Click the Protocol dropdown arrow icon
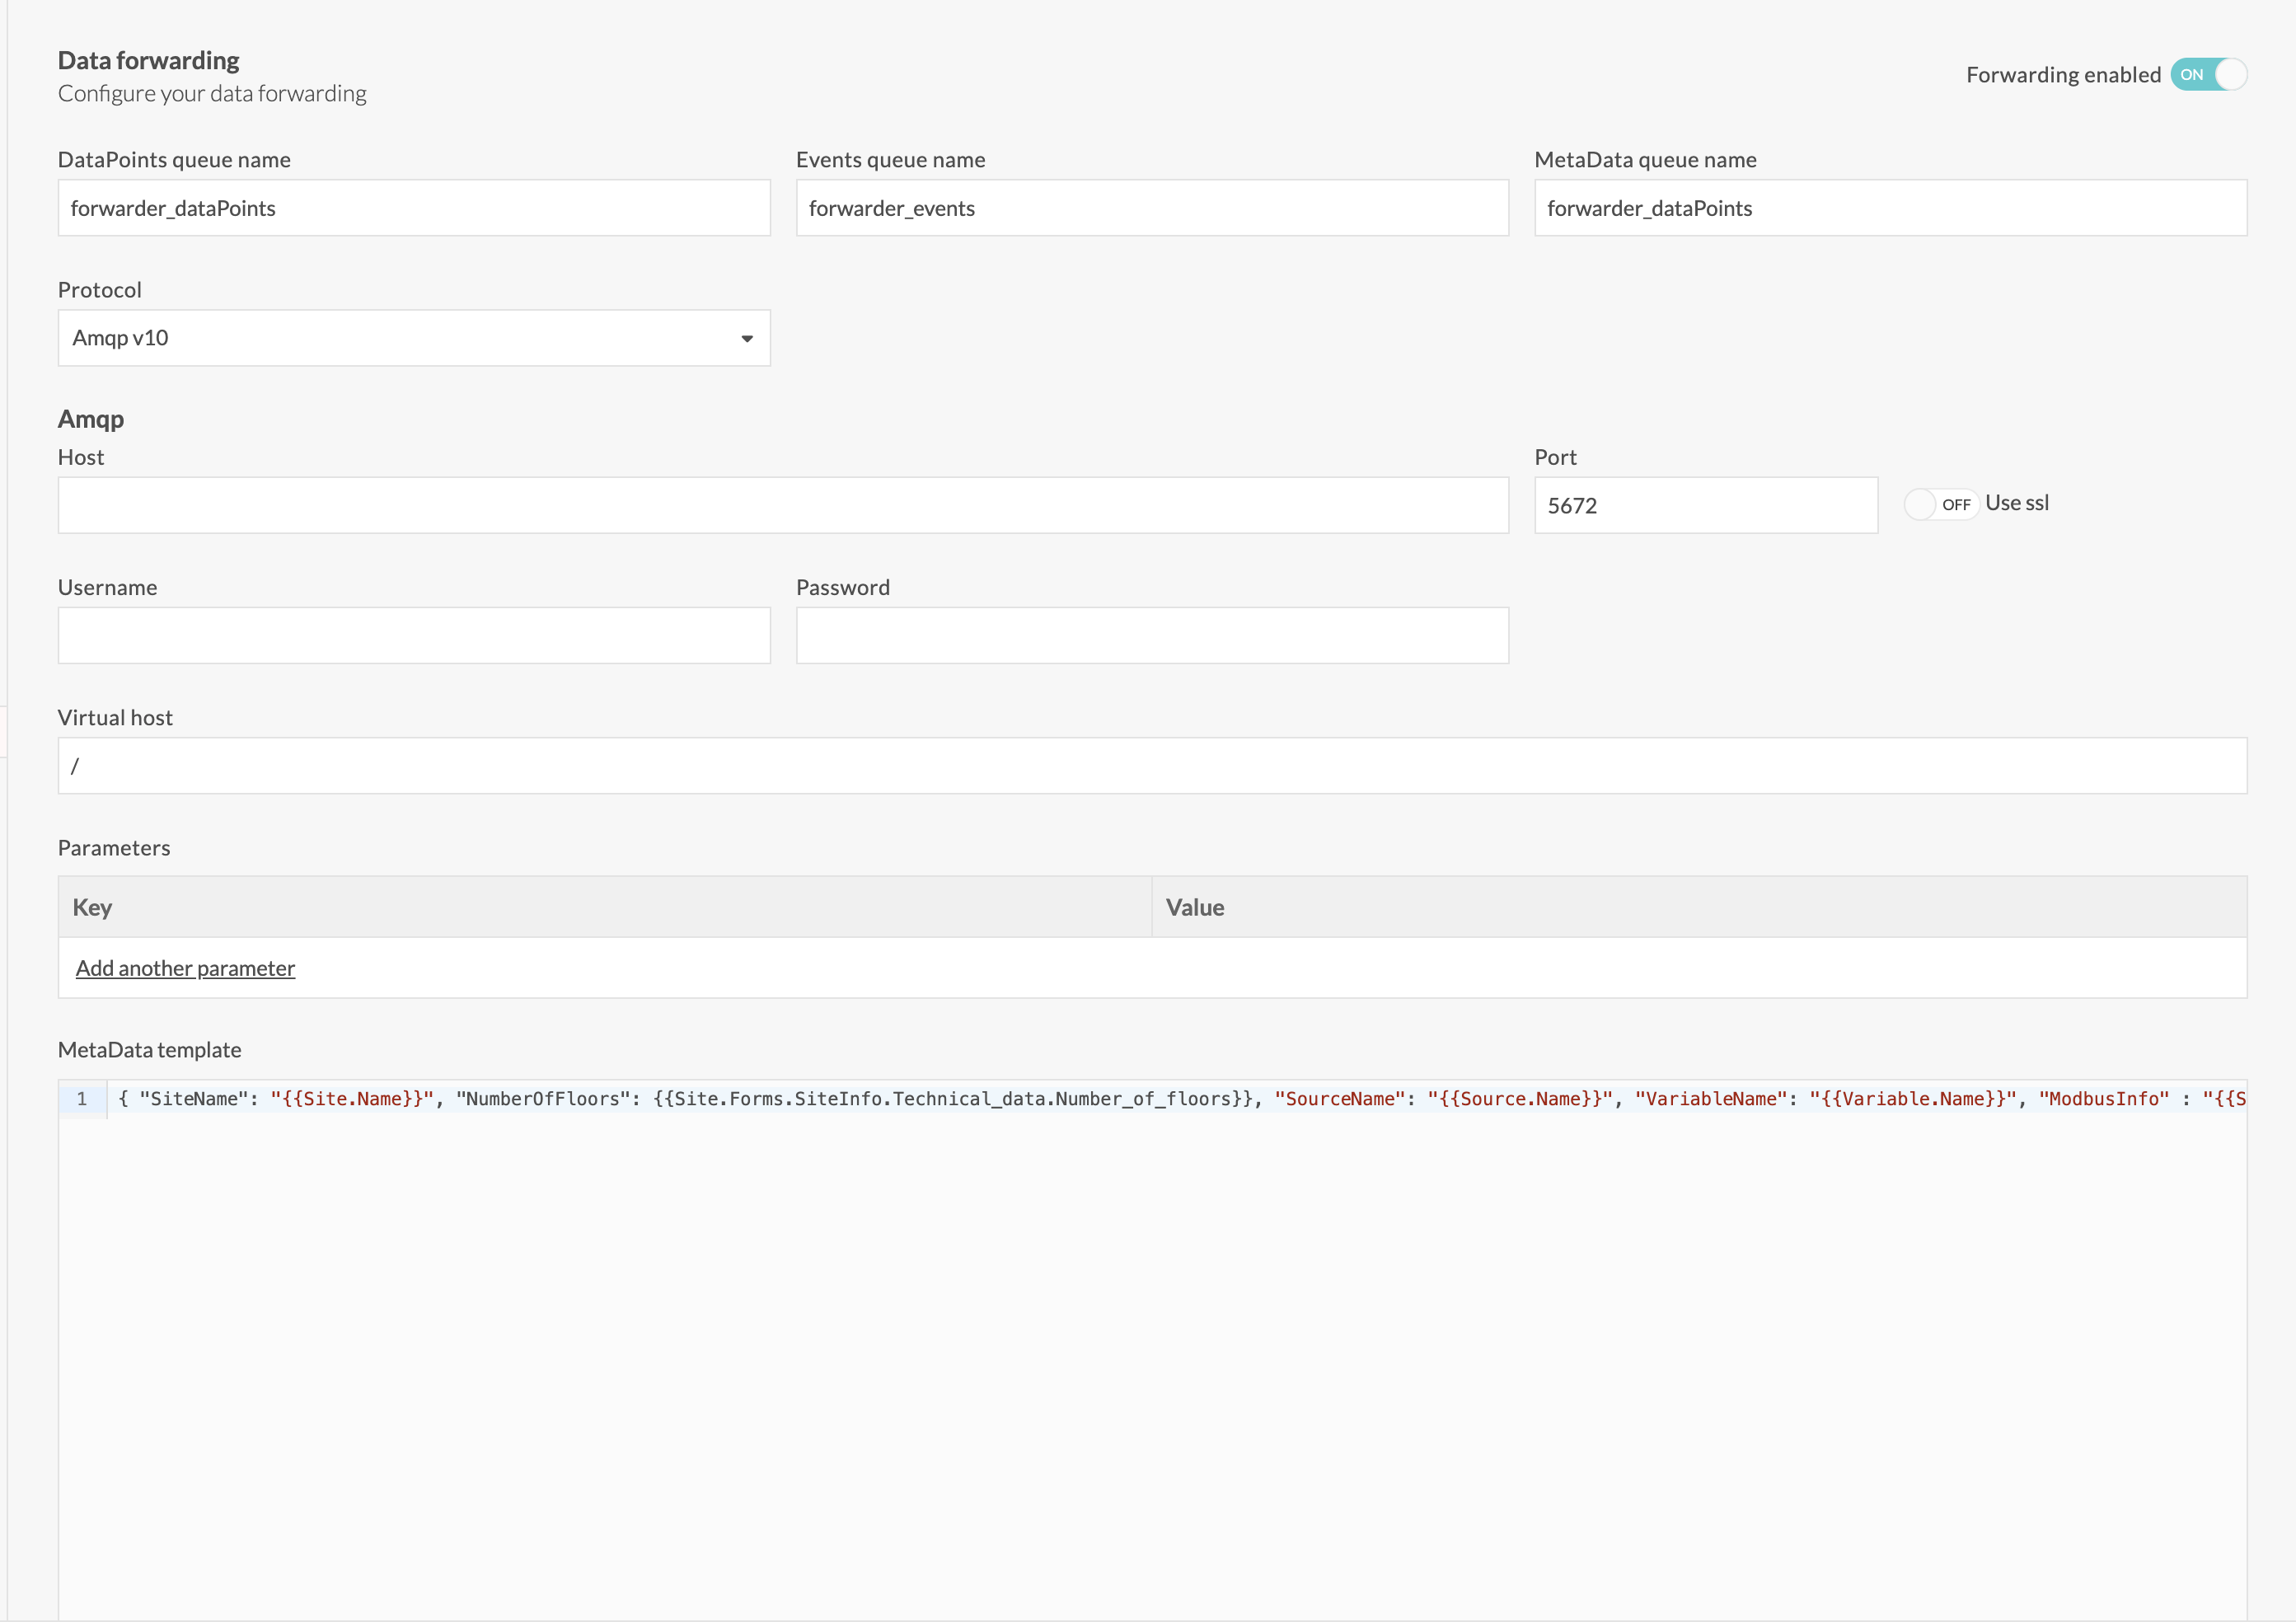This screenshot has width=2296, height=1622. pyautogui.click(x=746, y=339)
